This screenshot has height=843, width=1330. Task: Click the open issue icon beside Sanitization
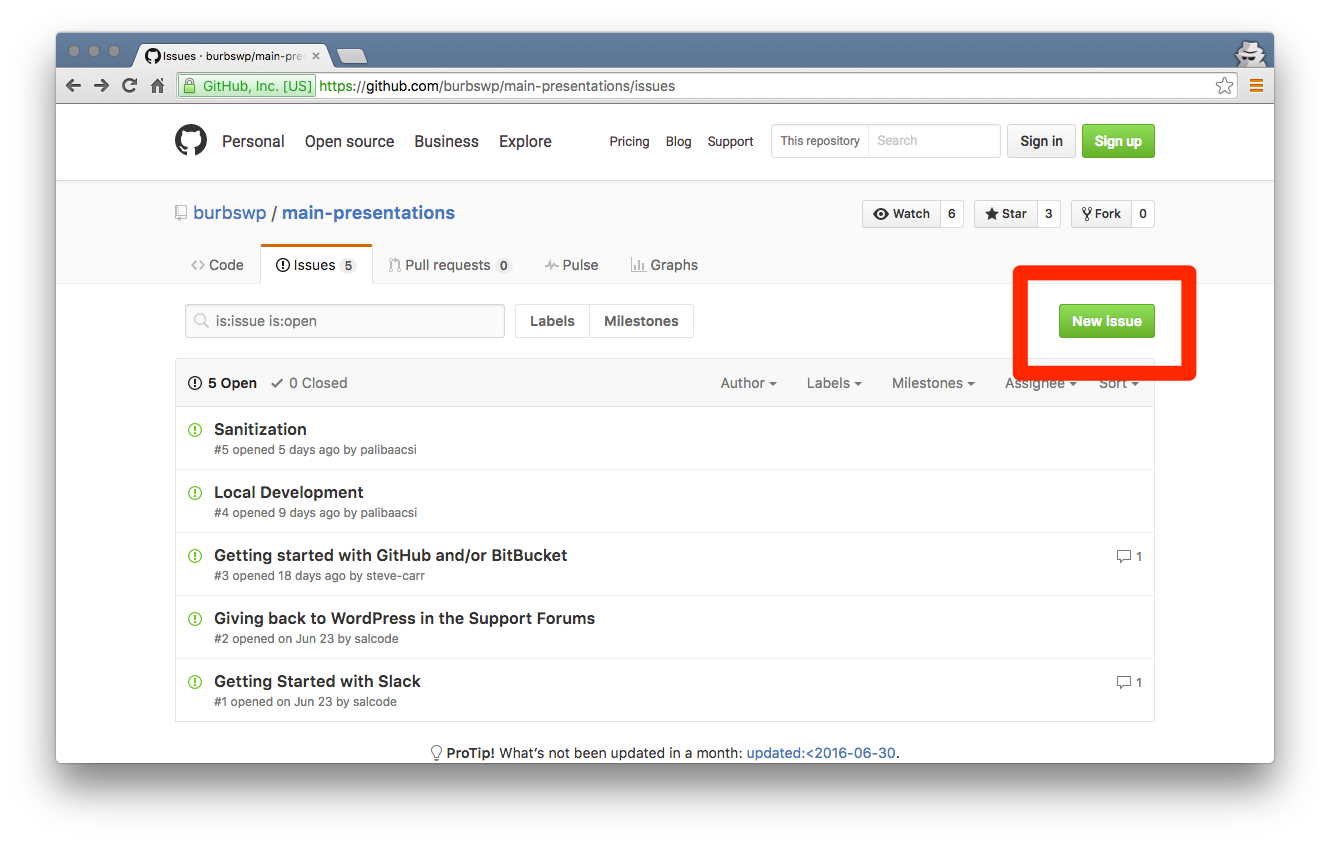[195, 430]
